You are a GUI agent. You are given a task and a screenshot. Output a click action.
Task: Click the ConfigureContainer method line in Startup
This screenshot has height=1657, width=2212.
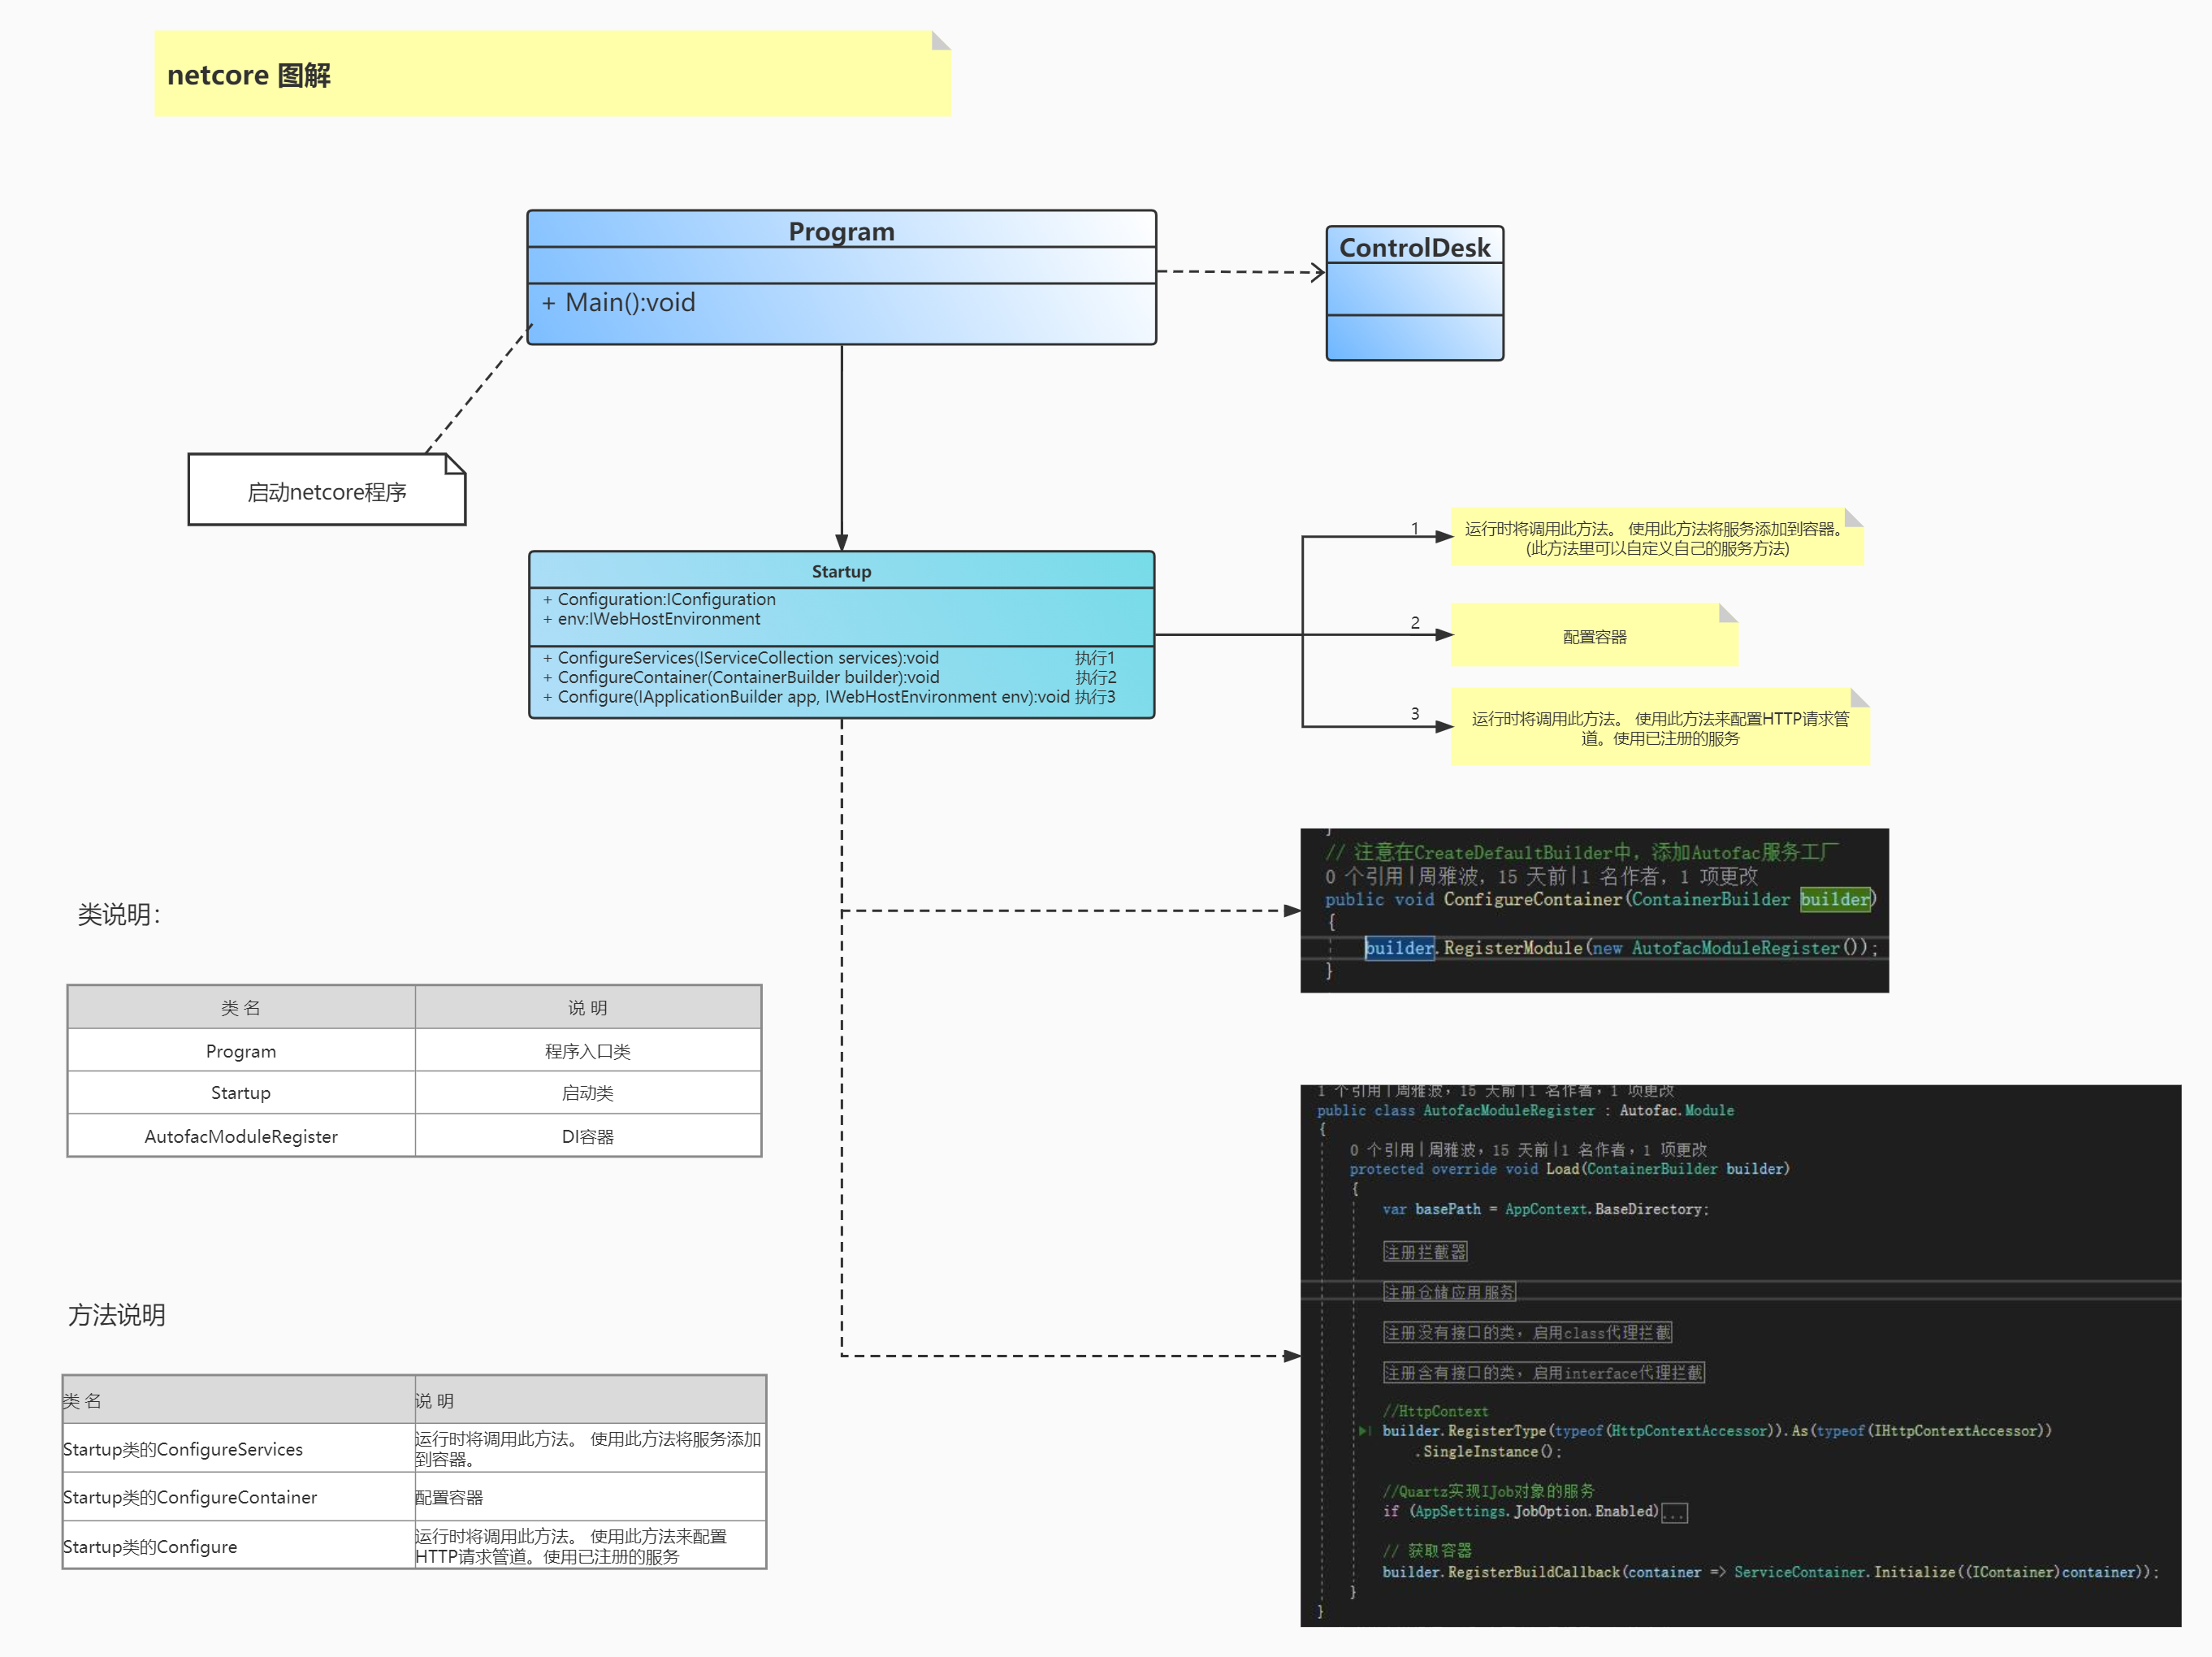click(748, 678)
